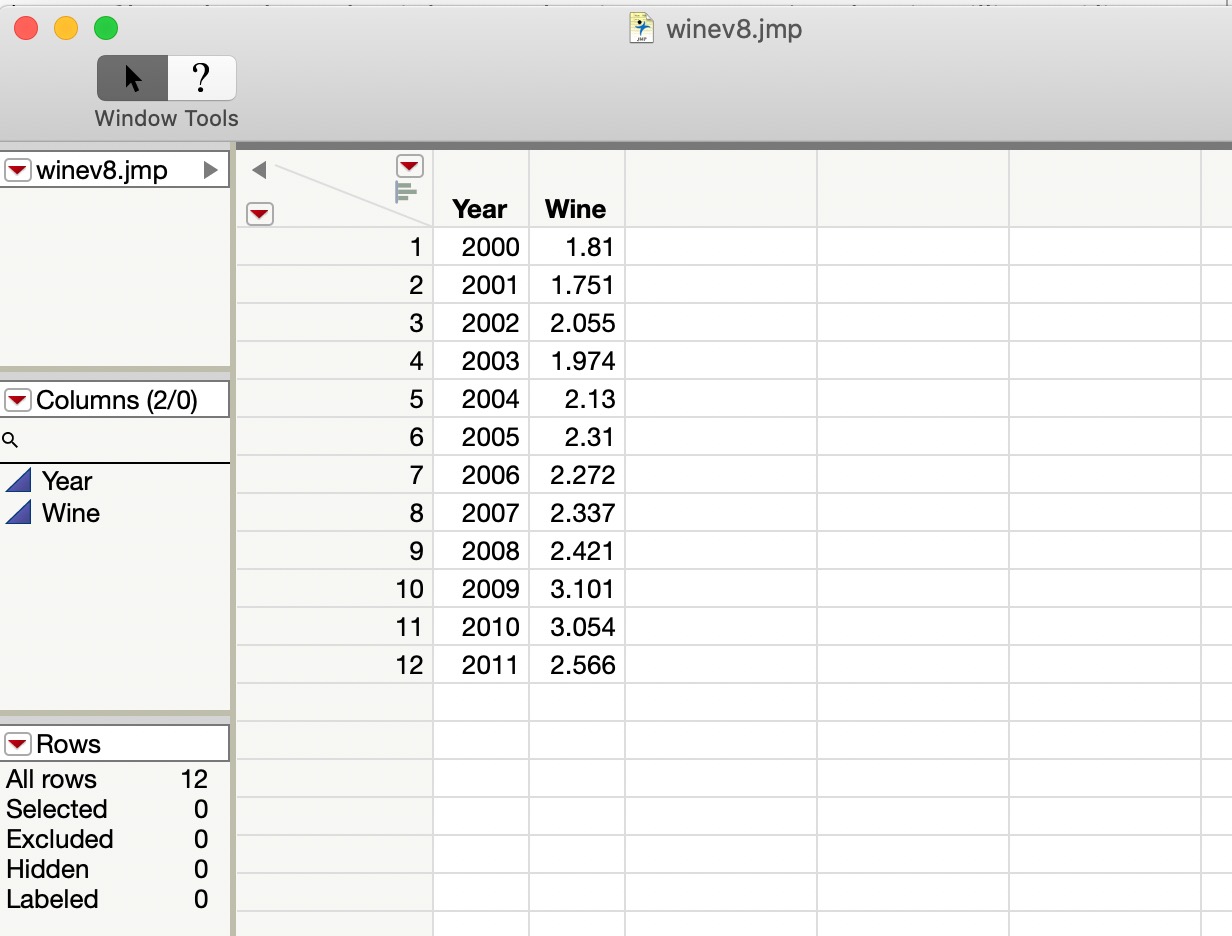This screenshot has height=936, width=1232.
Task: Click the magnifier icon in Columns panel
Action: point(10,440)
